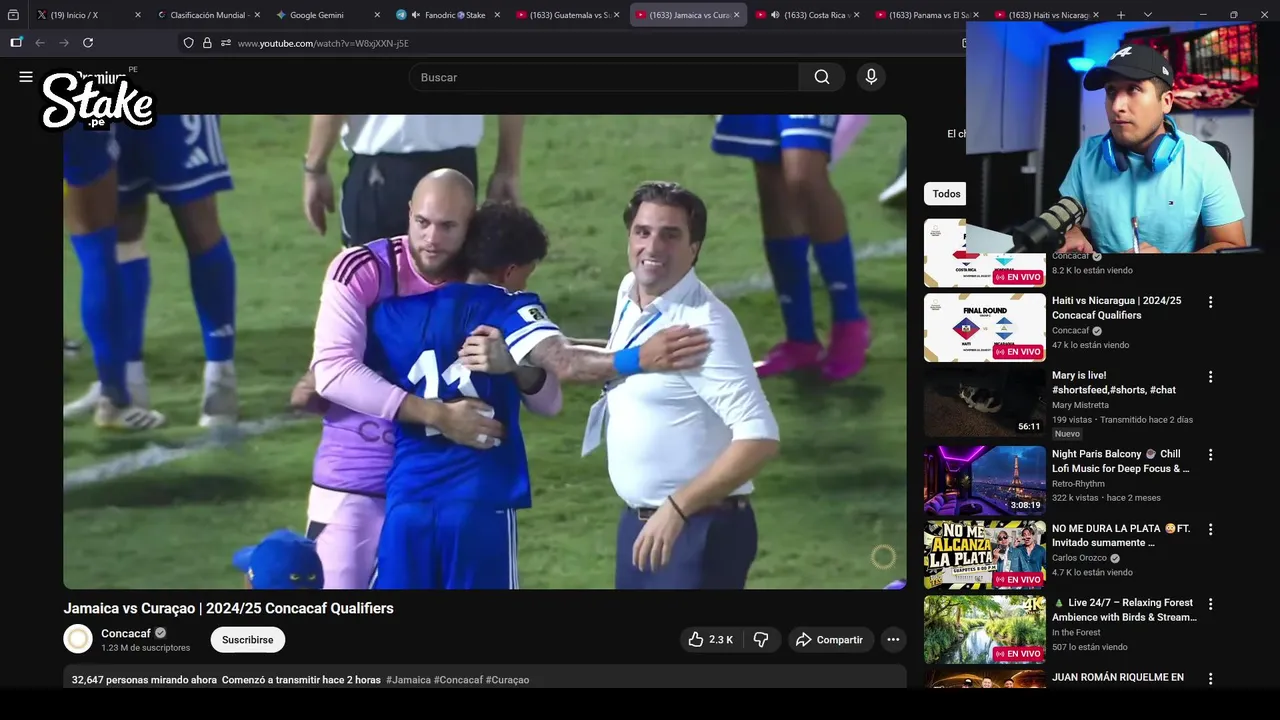Open the Concacaf channel avatar
This screenshot has height=720, width=1280.
pyautogui.click(x=78, y=639)
